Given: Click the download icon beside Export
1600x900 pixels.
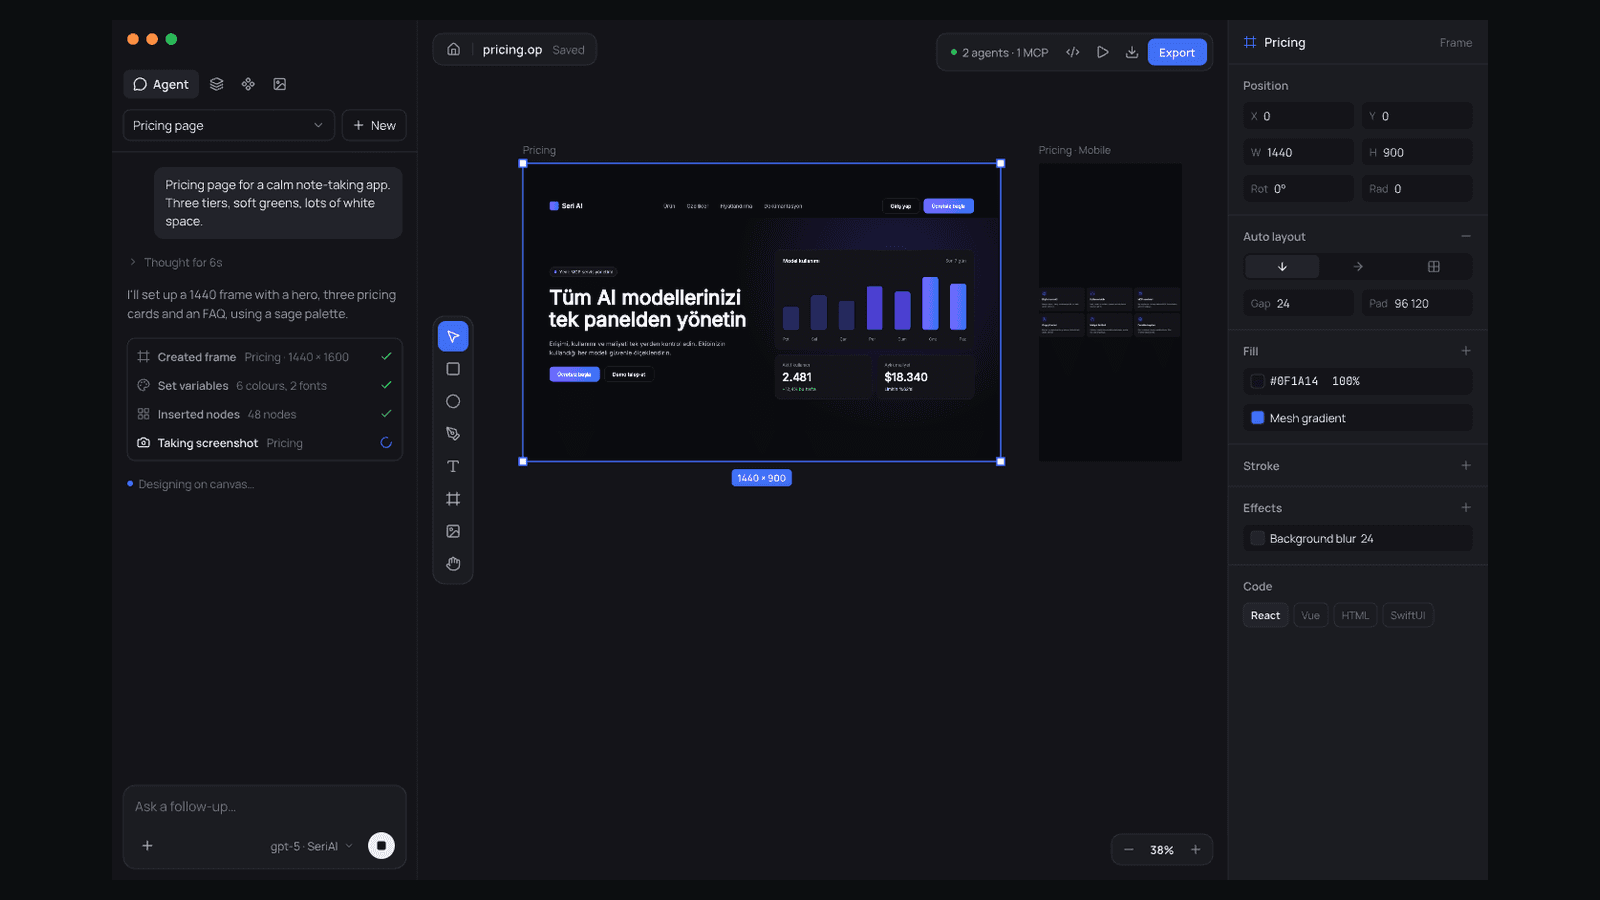Looking at the screenshot, I should 1132,52.
